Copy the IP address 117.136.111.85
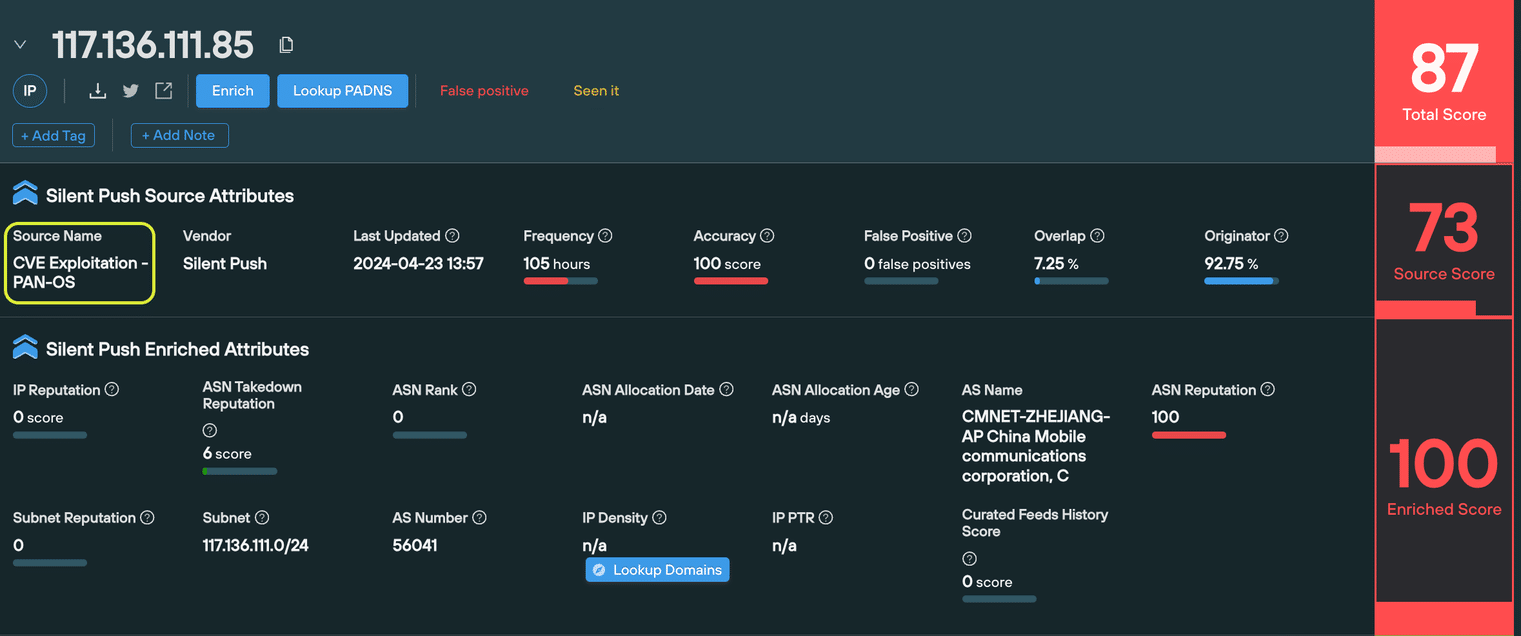 (287, 45)
